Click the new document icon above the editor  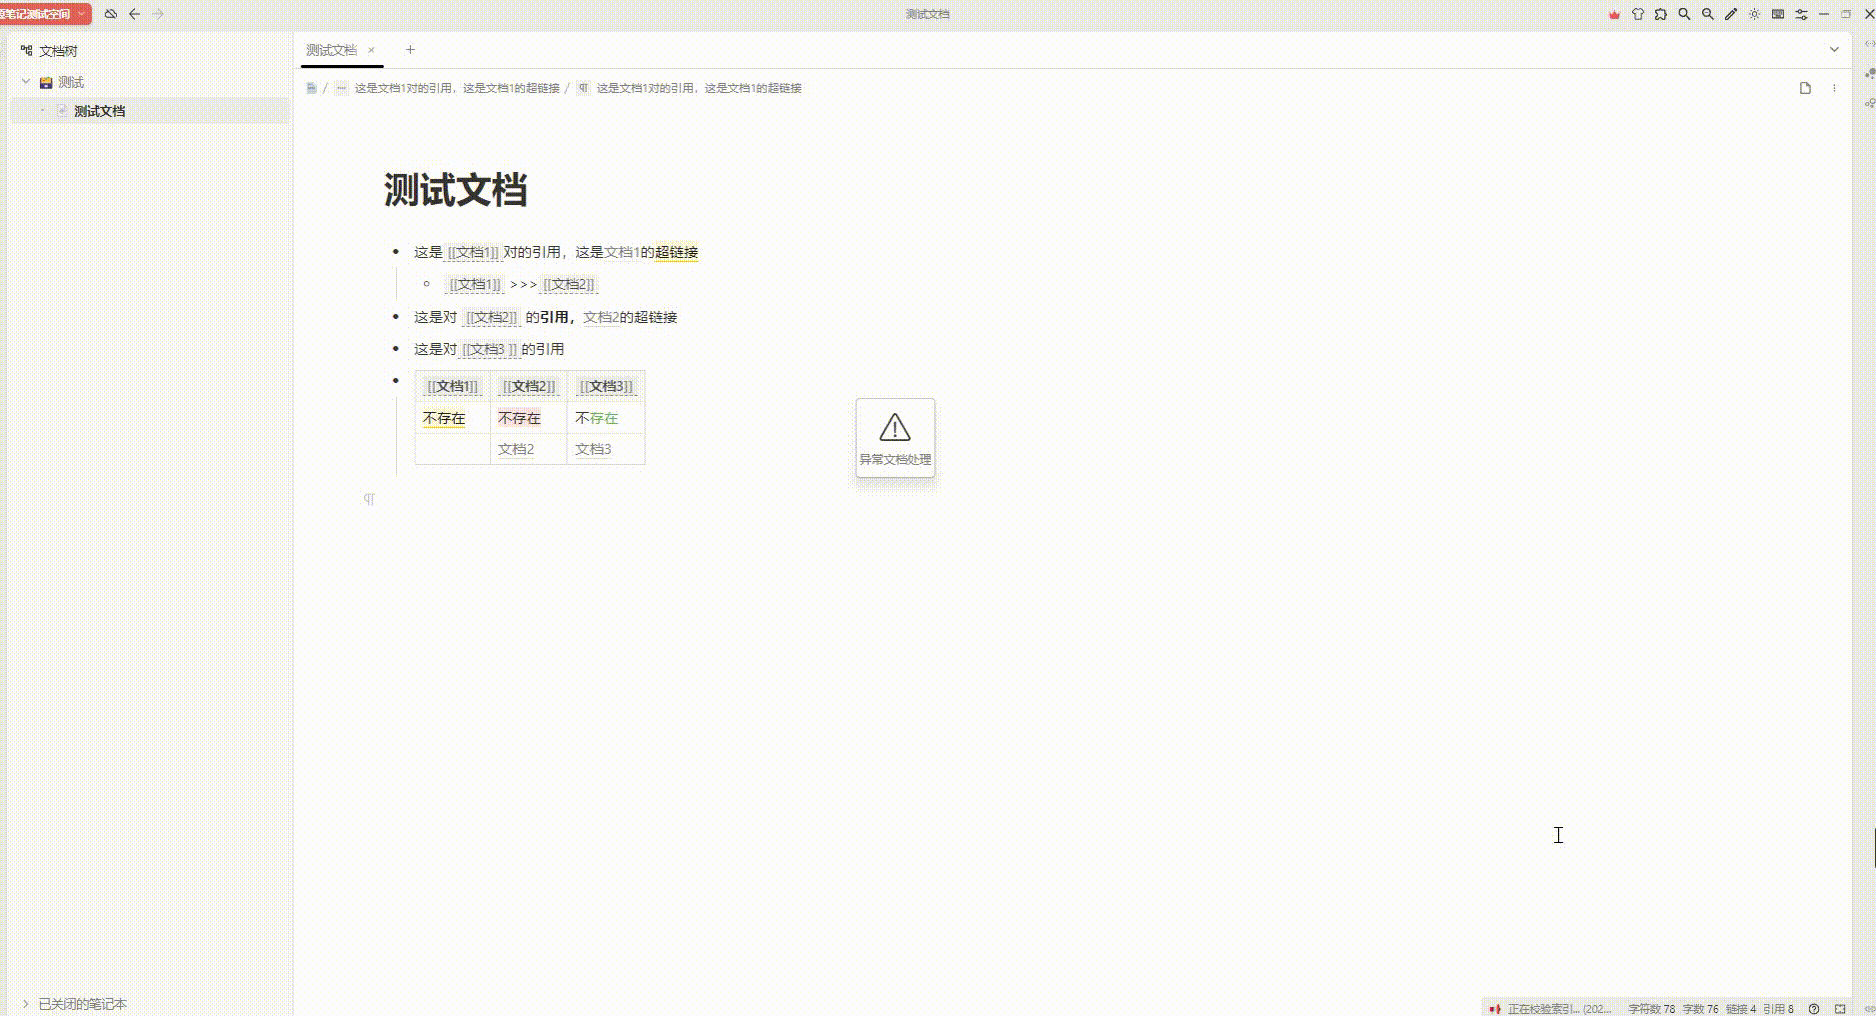(x=1804, y=87)
